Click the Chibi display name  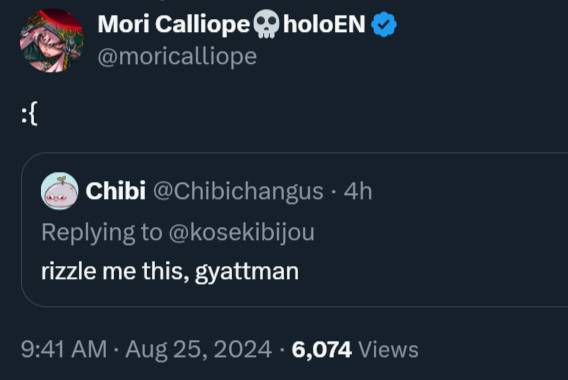[116, 191]
